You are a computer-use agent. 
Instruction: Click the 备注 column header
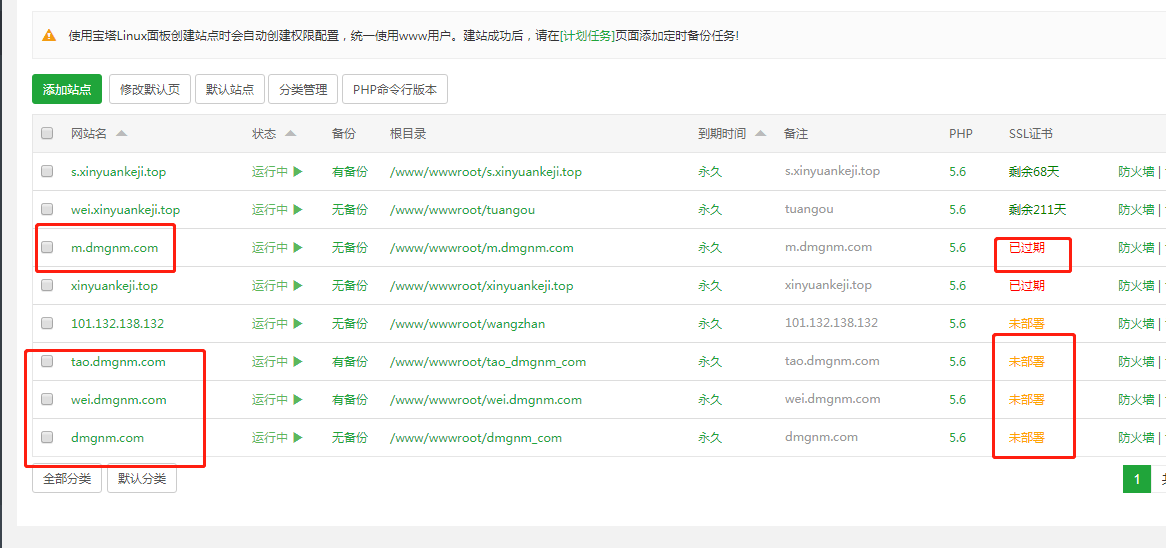[796, 134]
